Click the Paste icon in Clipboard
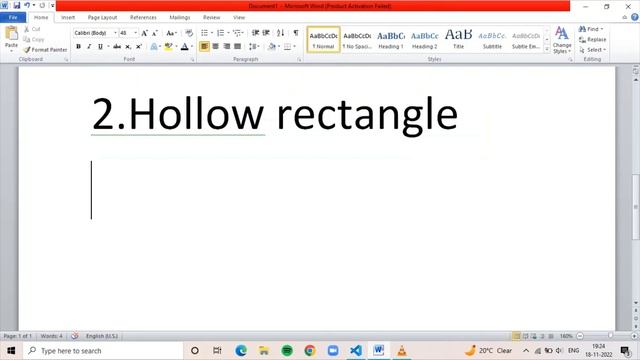This screenshot has width=640, height=360. (x=11, y=34)
